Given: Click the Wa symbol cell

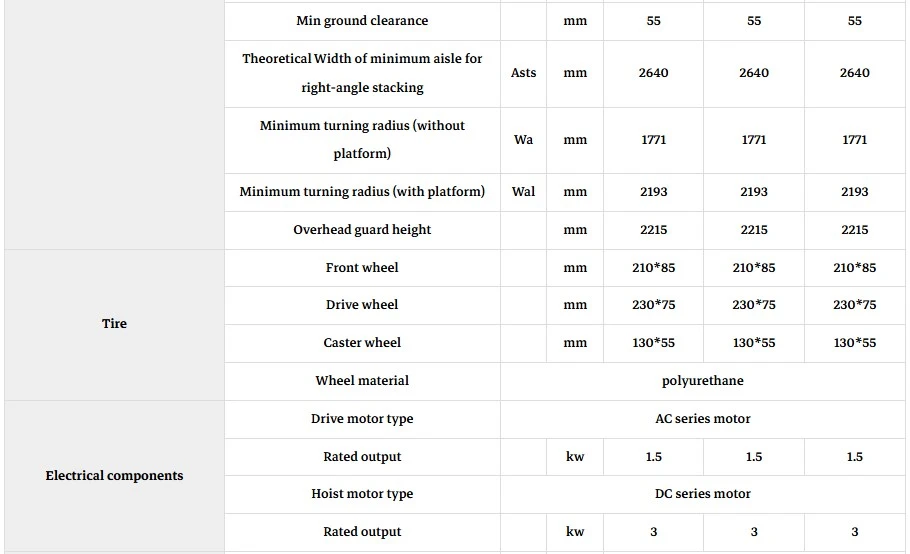Looking at the screenshot, I should pyautogui.click(x=523, y=140).
